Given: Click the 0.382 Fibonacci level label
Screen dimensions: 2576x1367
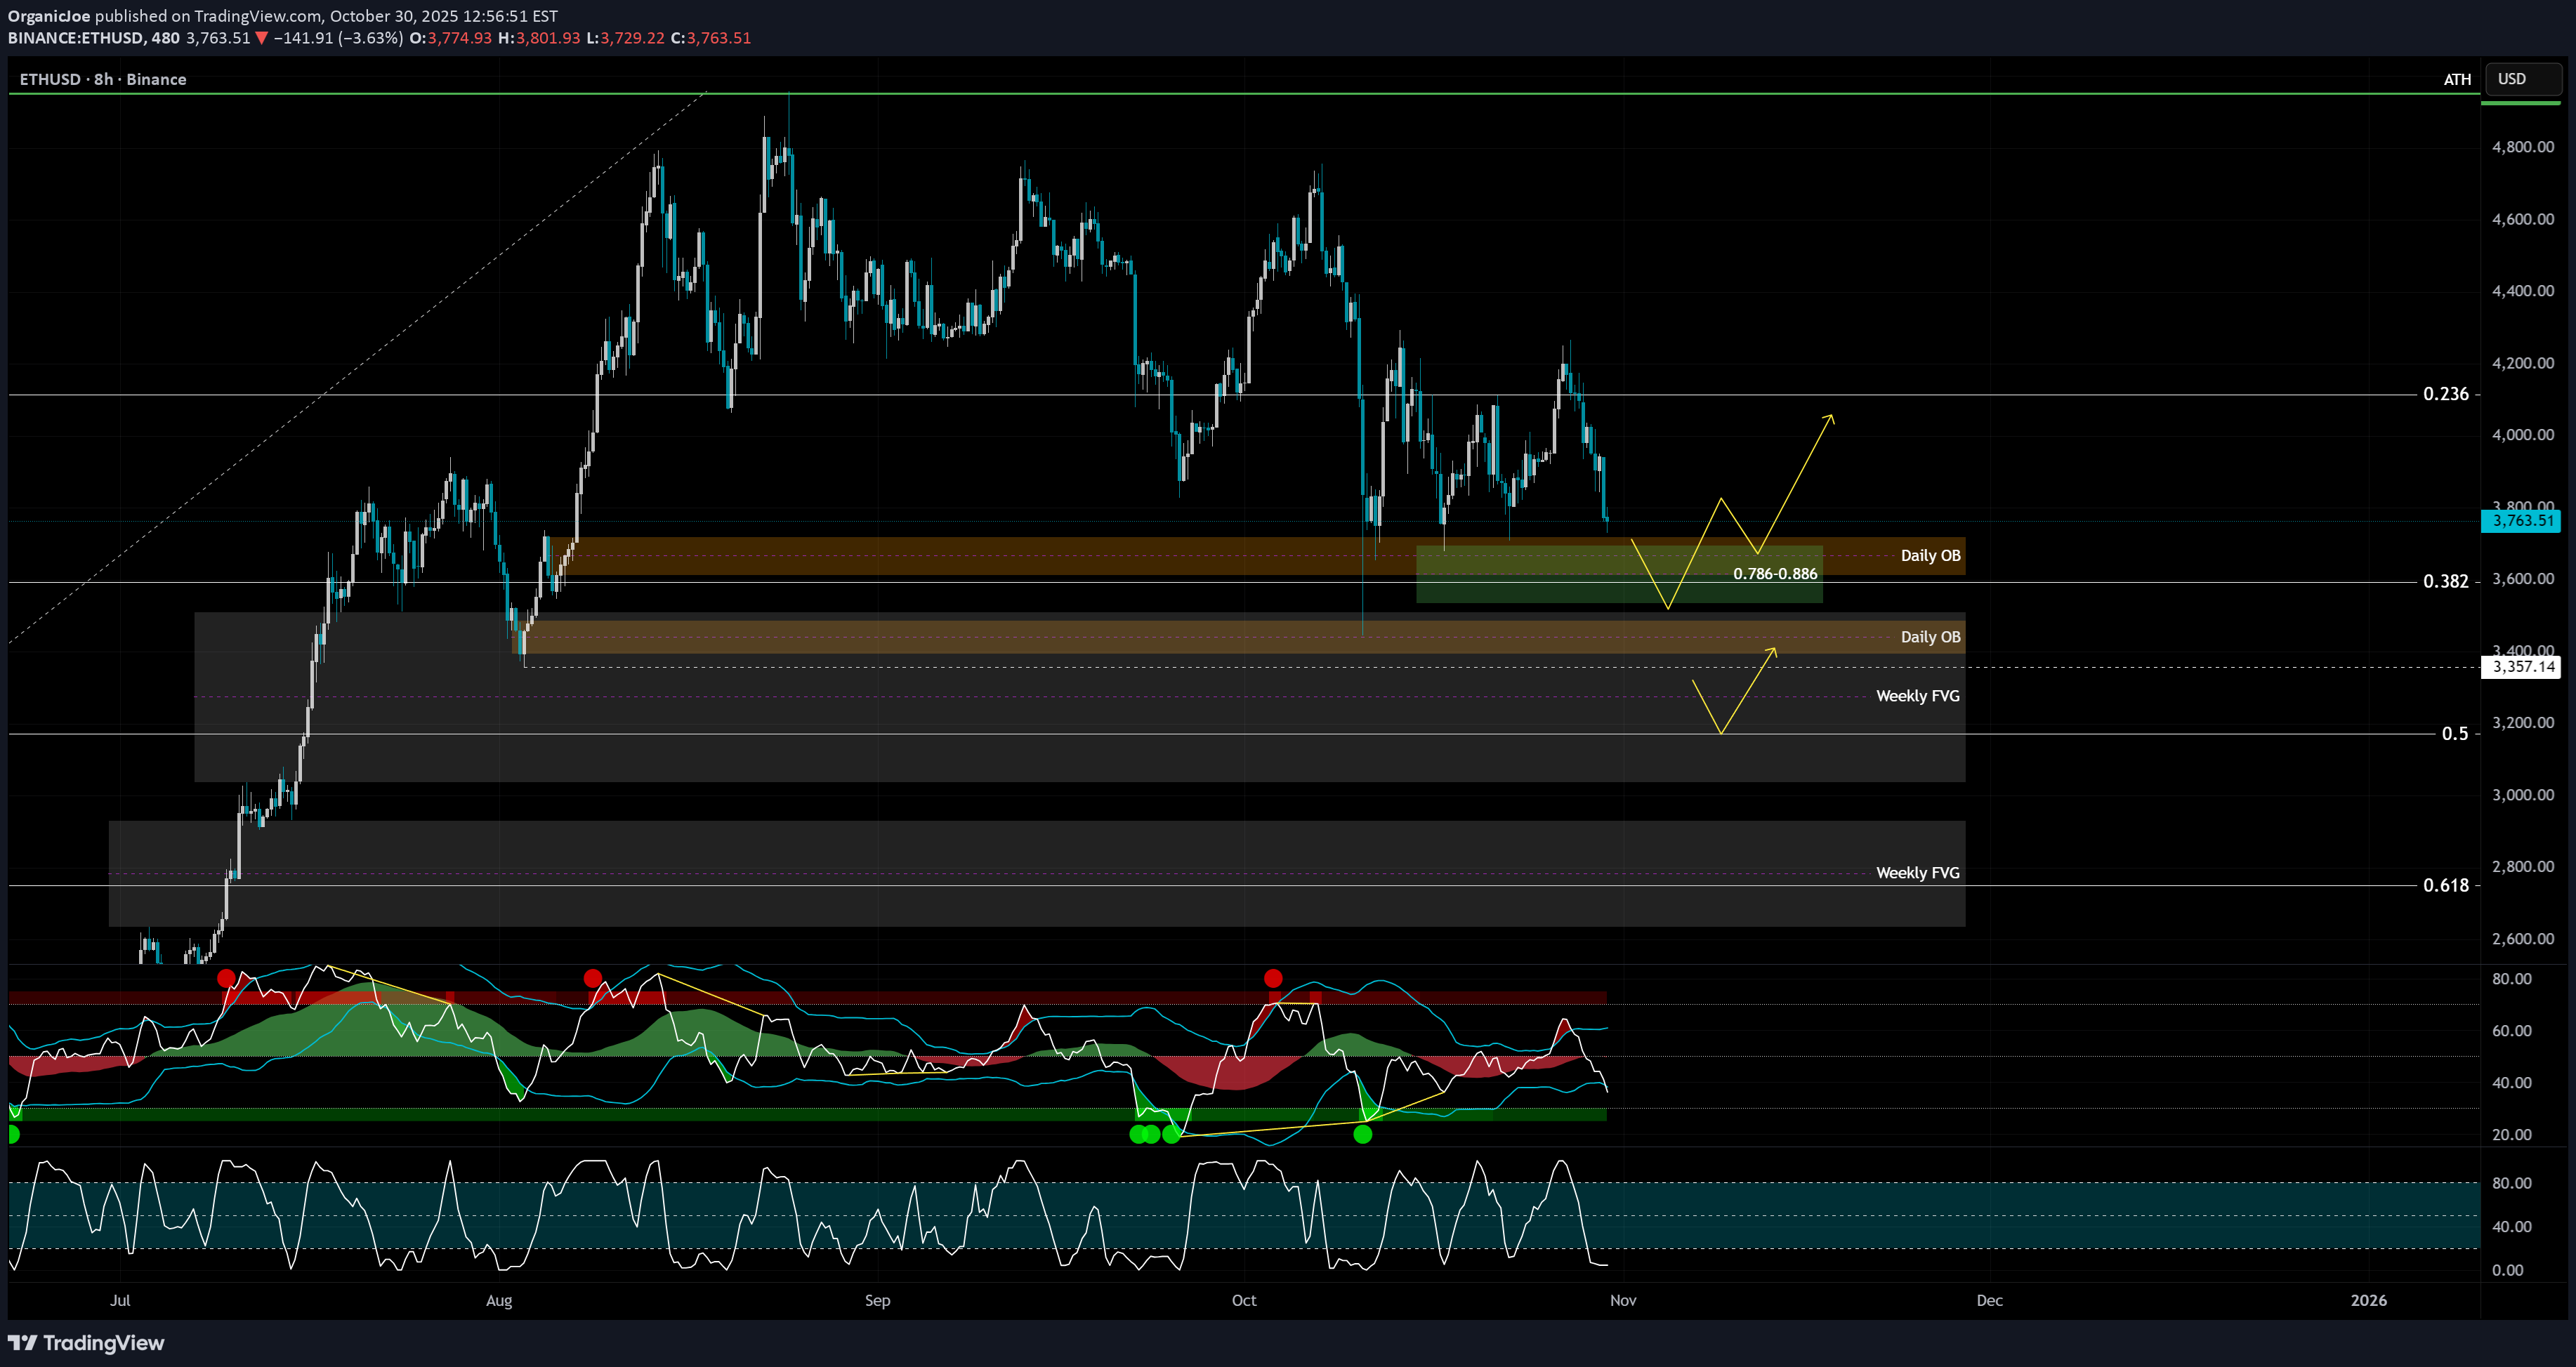Looking at the screenshot, I should [x=2445, y=581].
